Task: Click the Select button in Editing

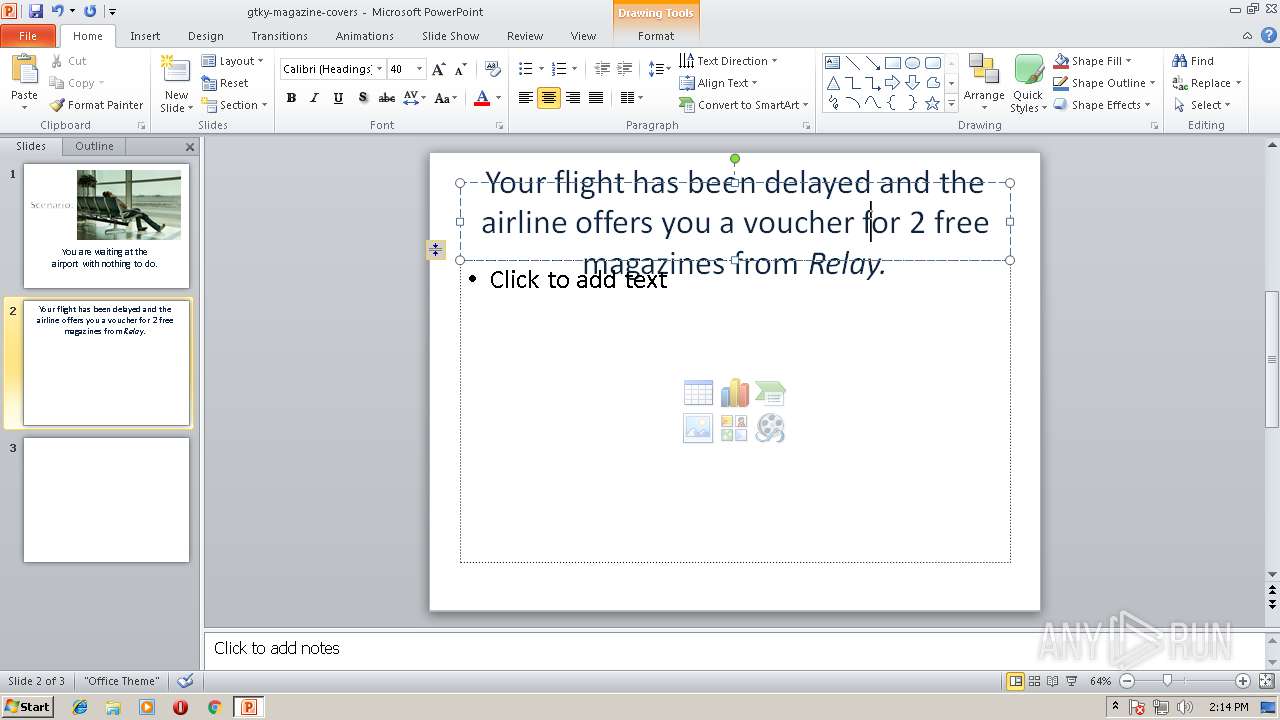Action: tap(1201, 105)
